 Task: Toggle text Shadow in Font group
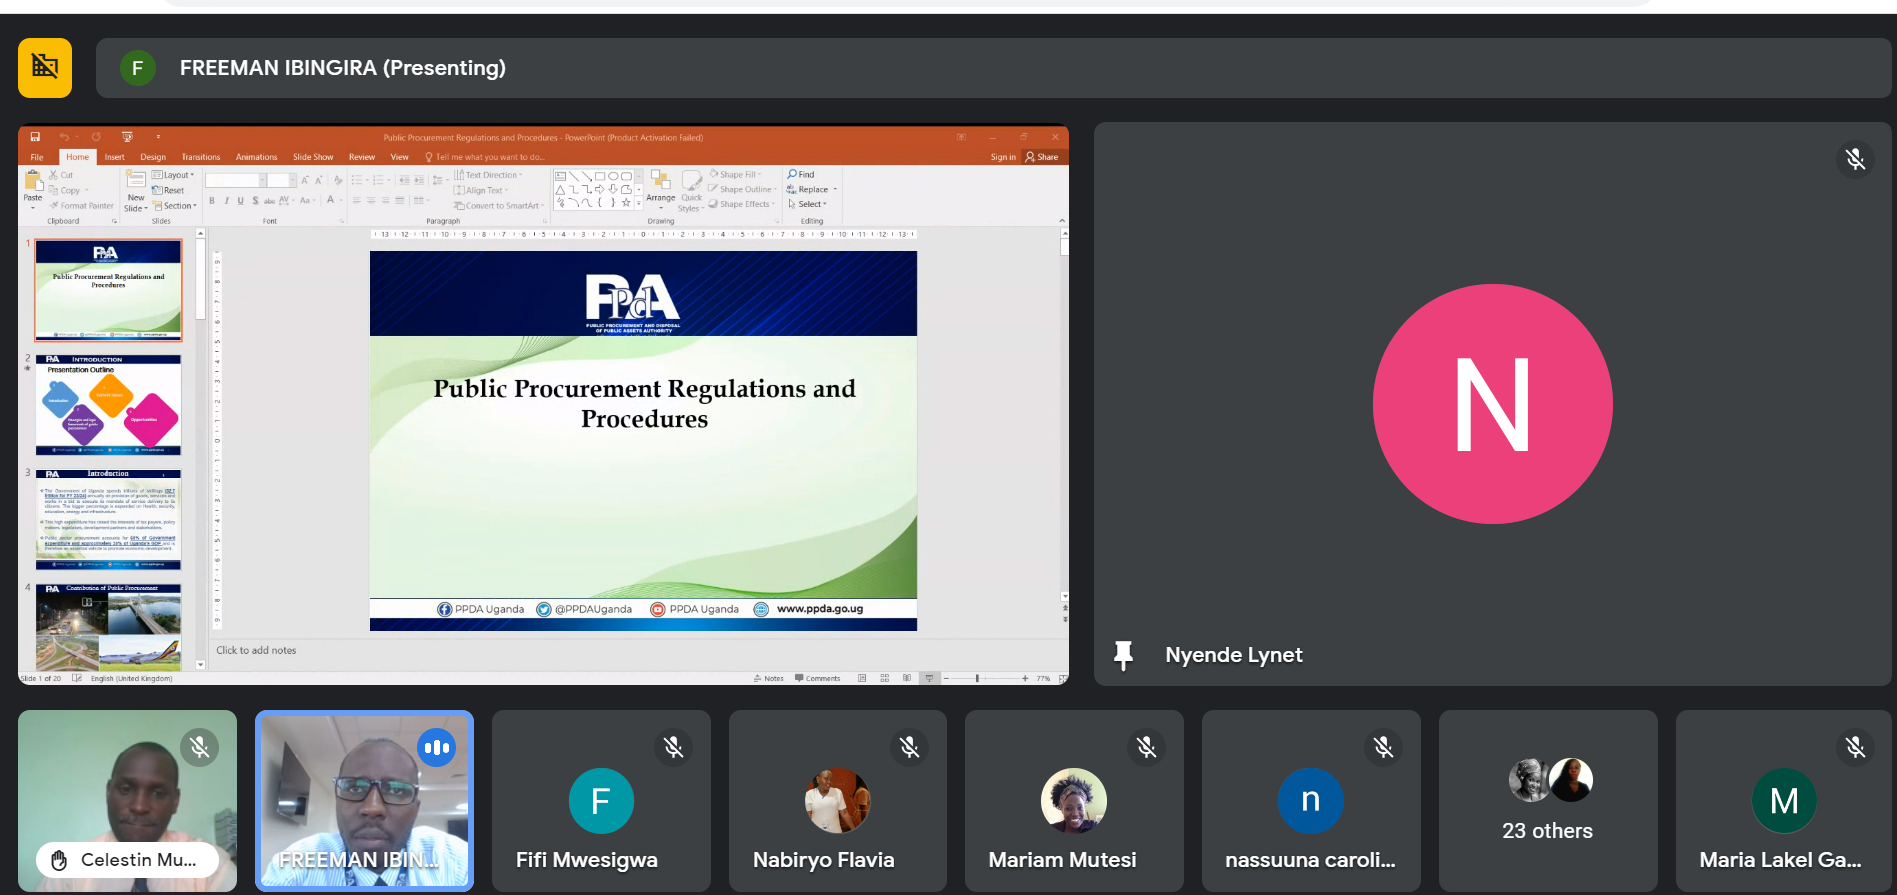point(255,200)
